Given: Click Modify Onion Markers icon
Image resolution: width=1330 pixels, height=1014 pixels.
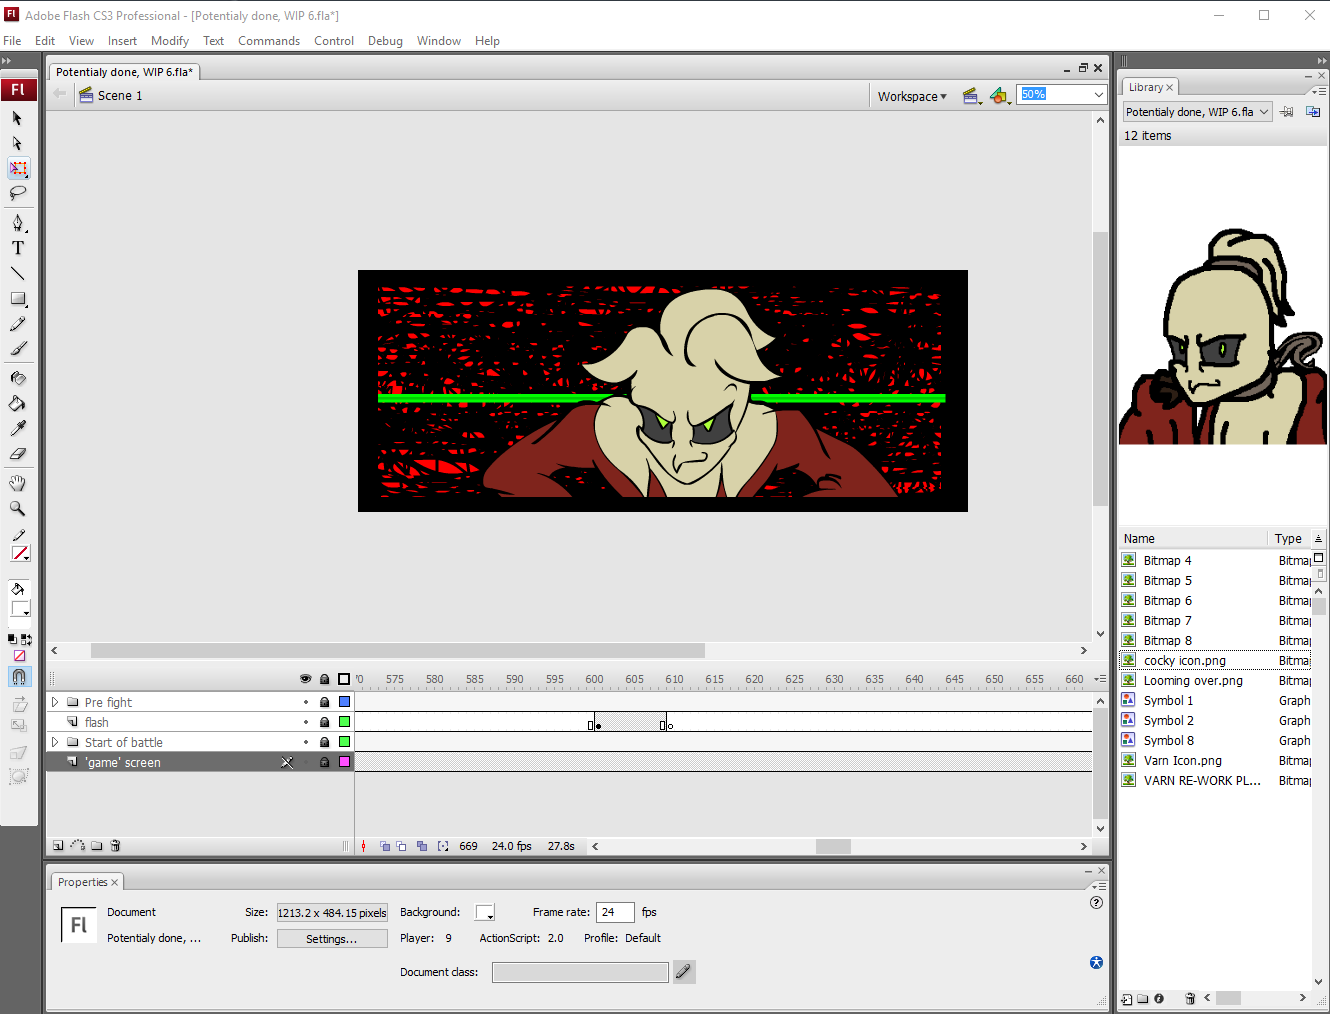Looking at the screenshot, I should coord(443,846).
